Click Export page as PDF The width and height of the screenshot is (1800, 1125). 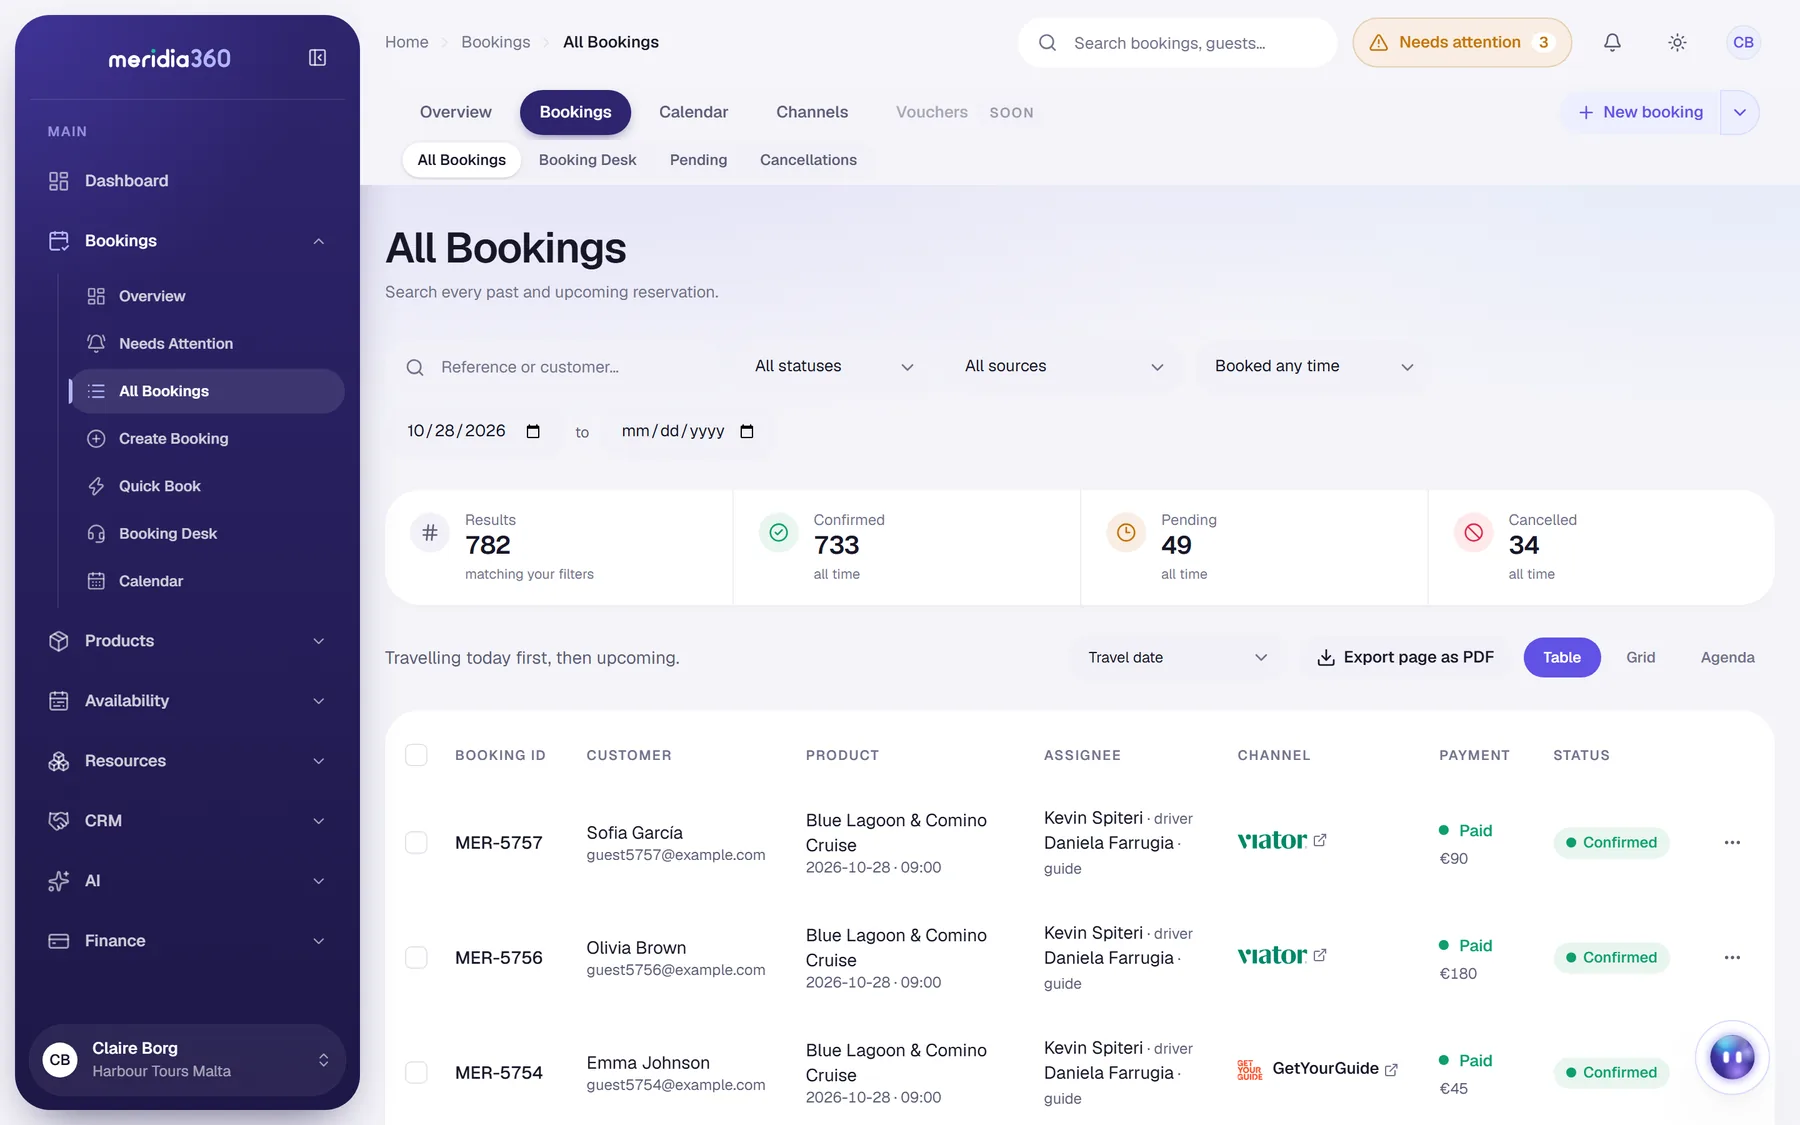coord(1405,657)
